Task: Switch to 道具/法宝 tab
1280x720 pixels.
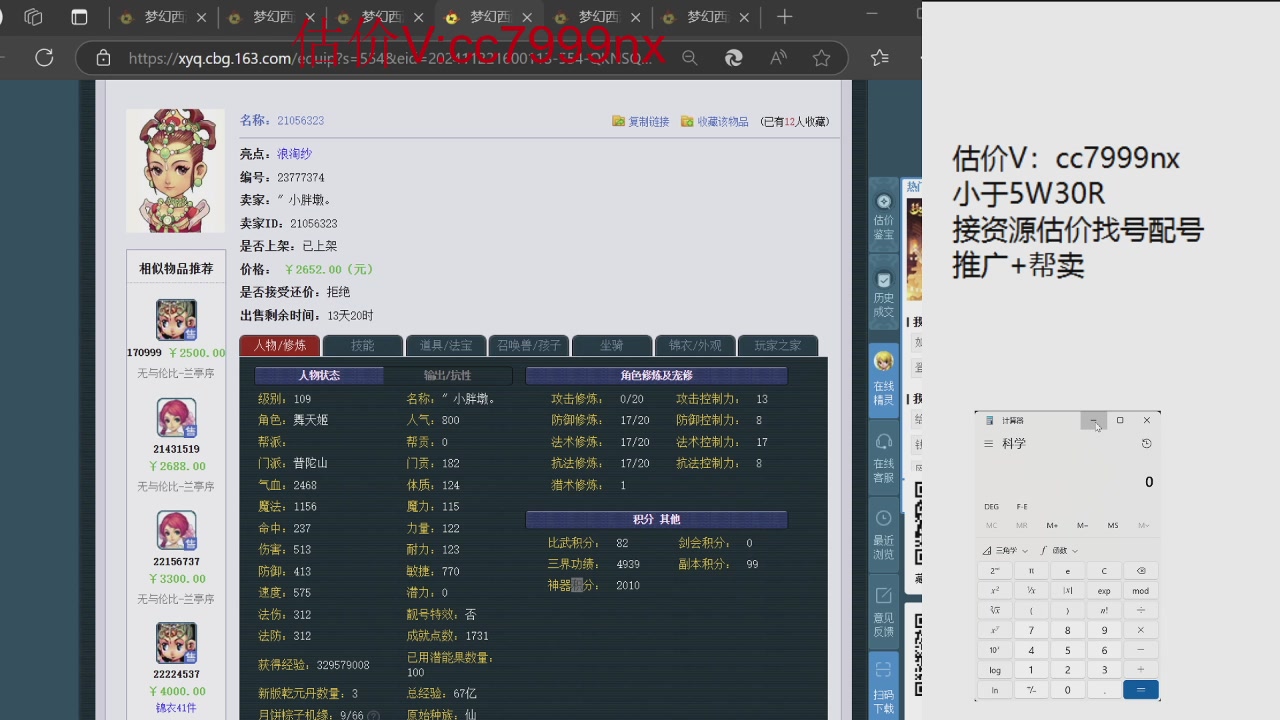Action: [446, 345]
